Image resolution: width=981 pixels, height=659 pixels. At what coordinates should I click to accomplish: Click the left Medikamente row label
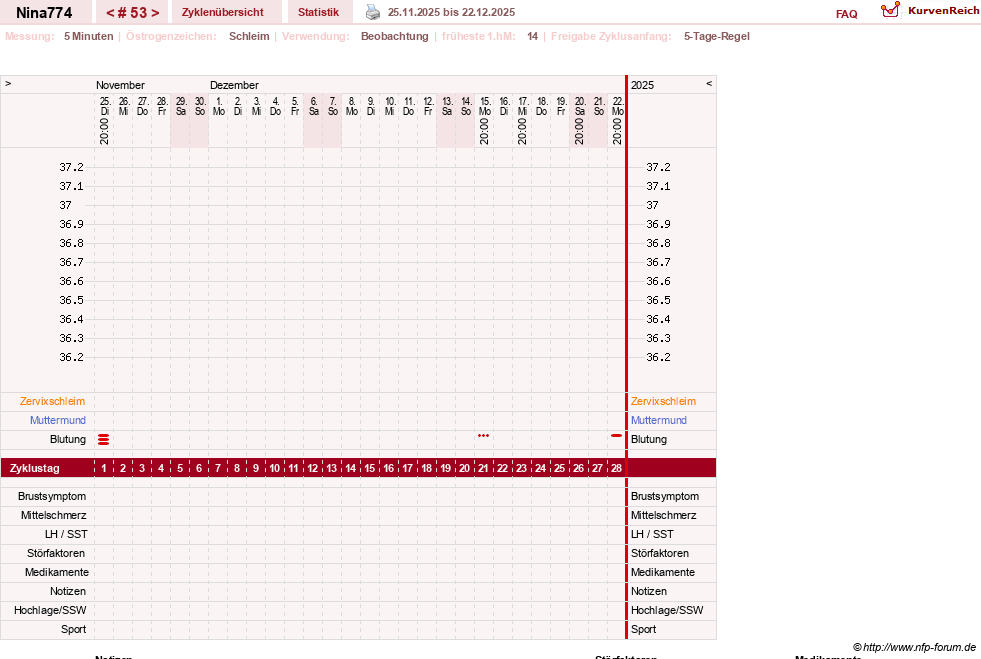(57, 572)
